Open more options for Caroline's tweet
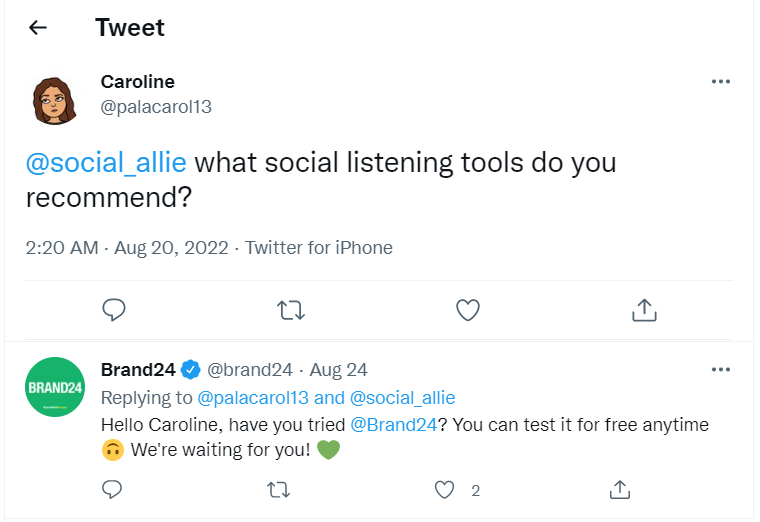This screenshot has width=760, height=522. 720,82
